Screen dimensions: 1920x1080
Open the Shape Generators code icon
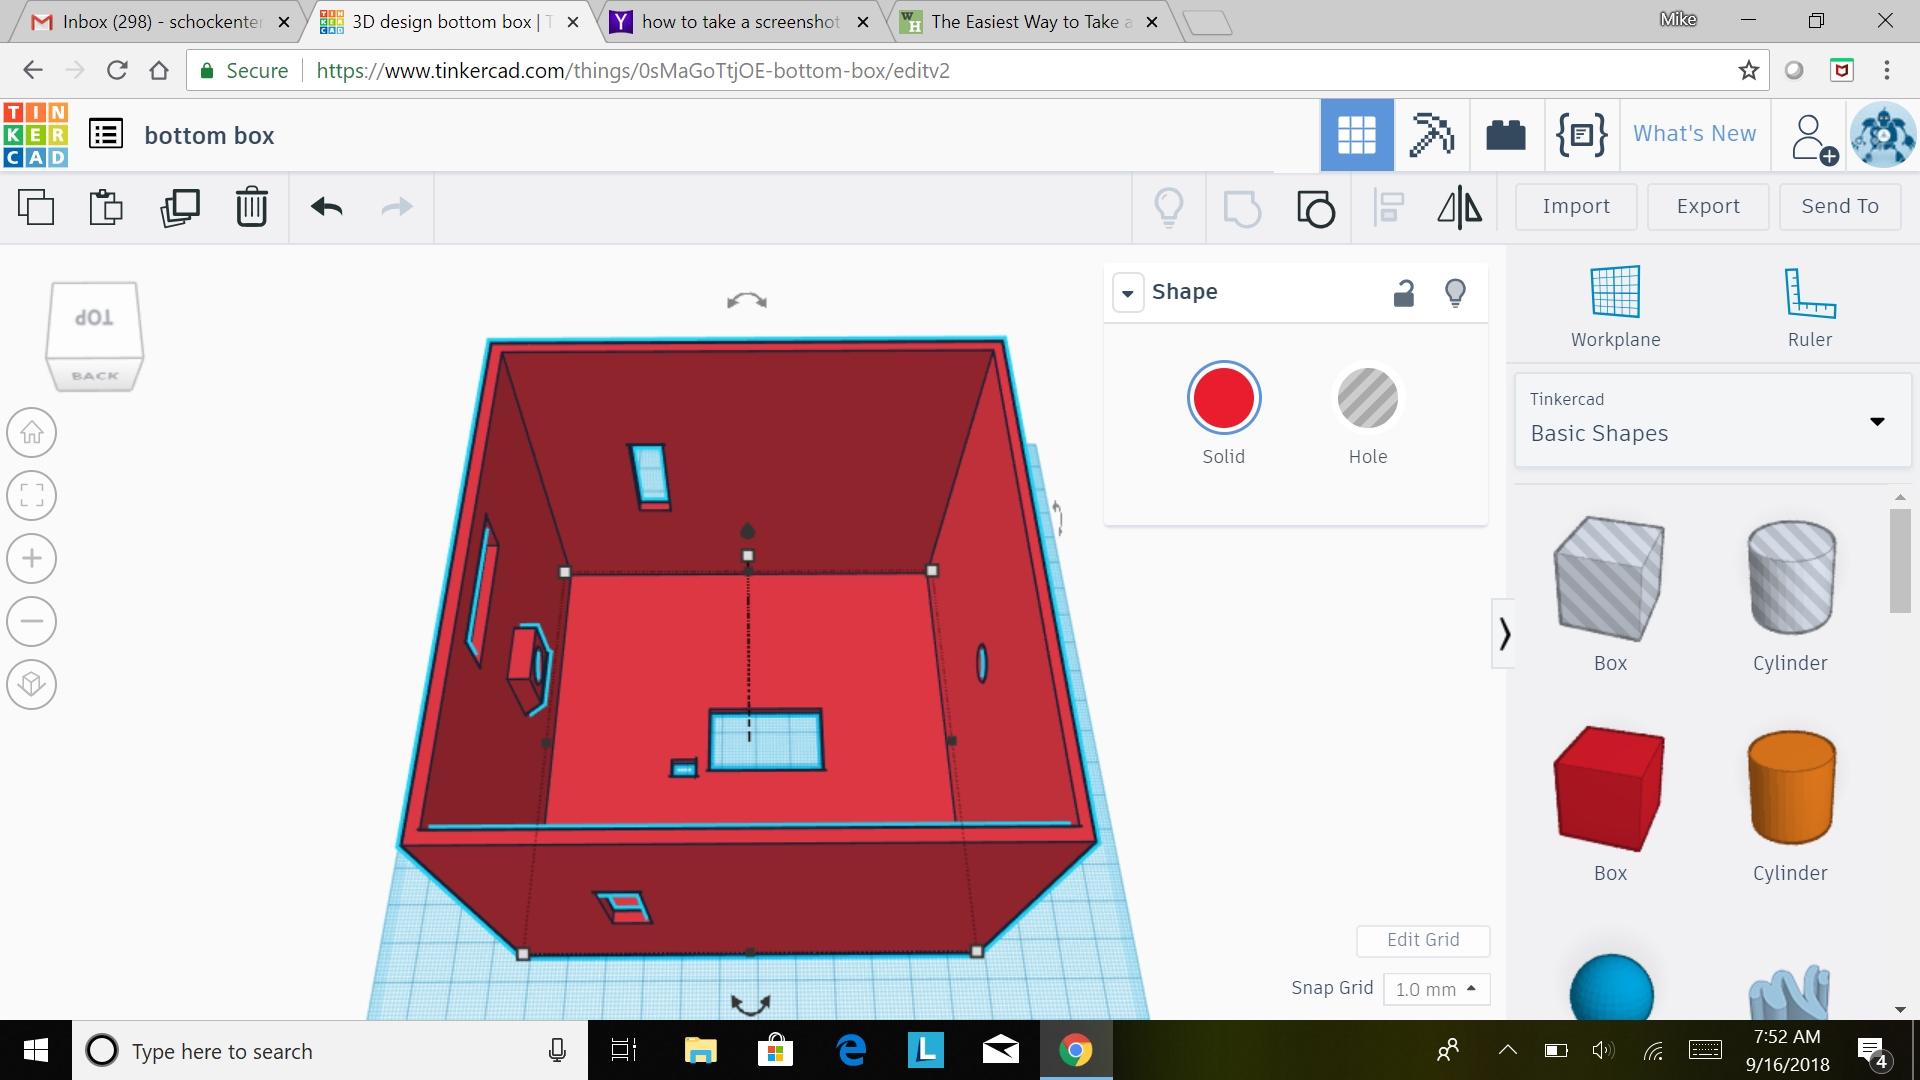1581,135
